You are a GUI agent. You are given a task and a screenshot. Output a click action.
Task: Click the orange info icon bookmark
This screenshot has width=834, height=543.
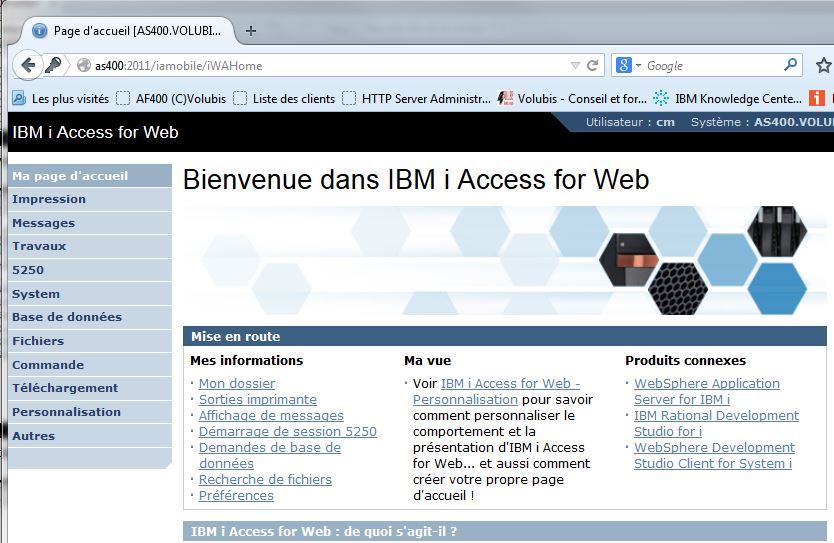817,98
